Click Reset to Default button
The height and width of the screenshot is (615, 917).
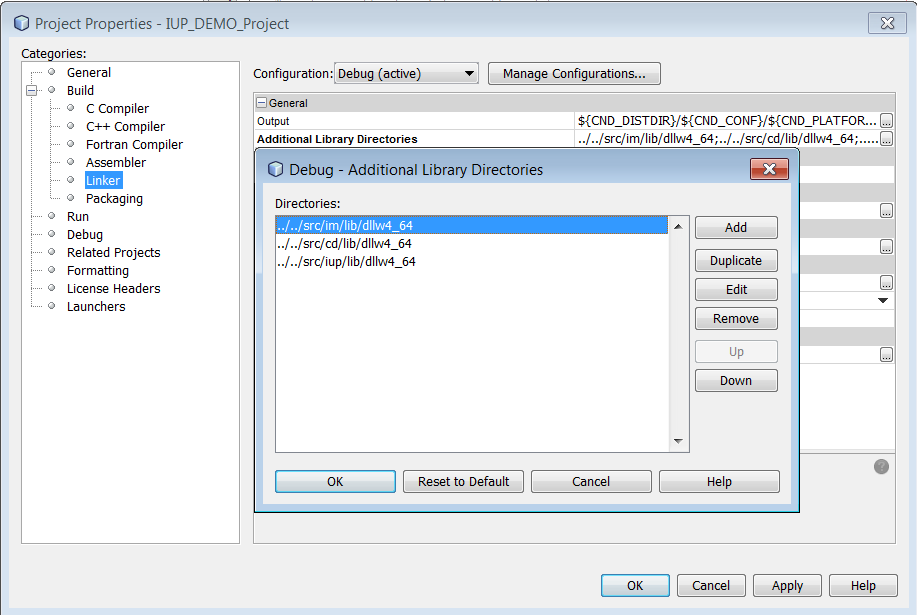(x=463, y=482)
